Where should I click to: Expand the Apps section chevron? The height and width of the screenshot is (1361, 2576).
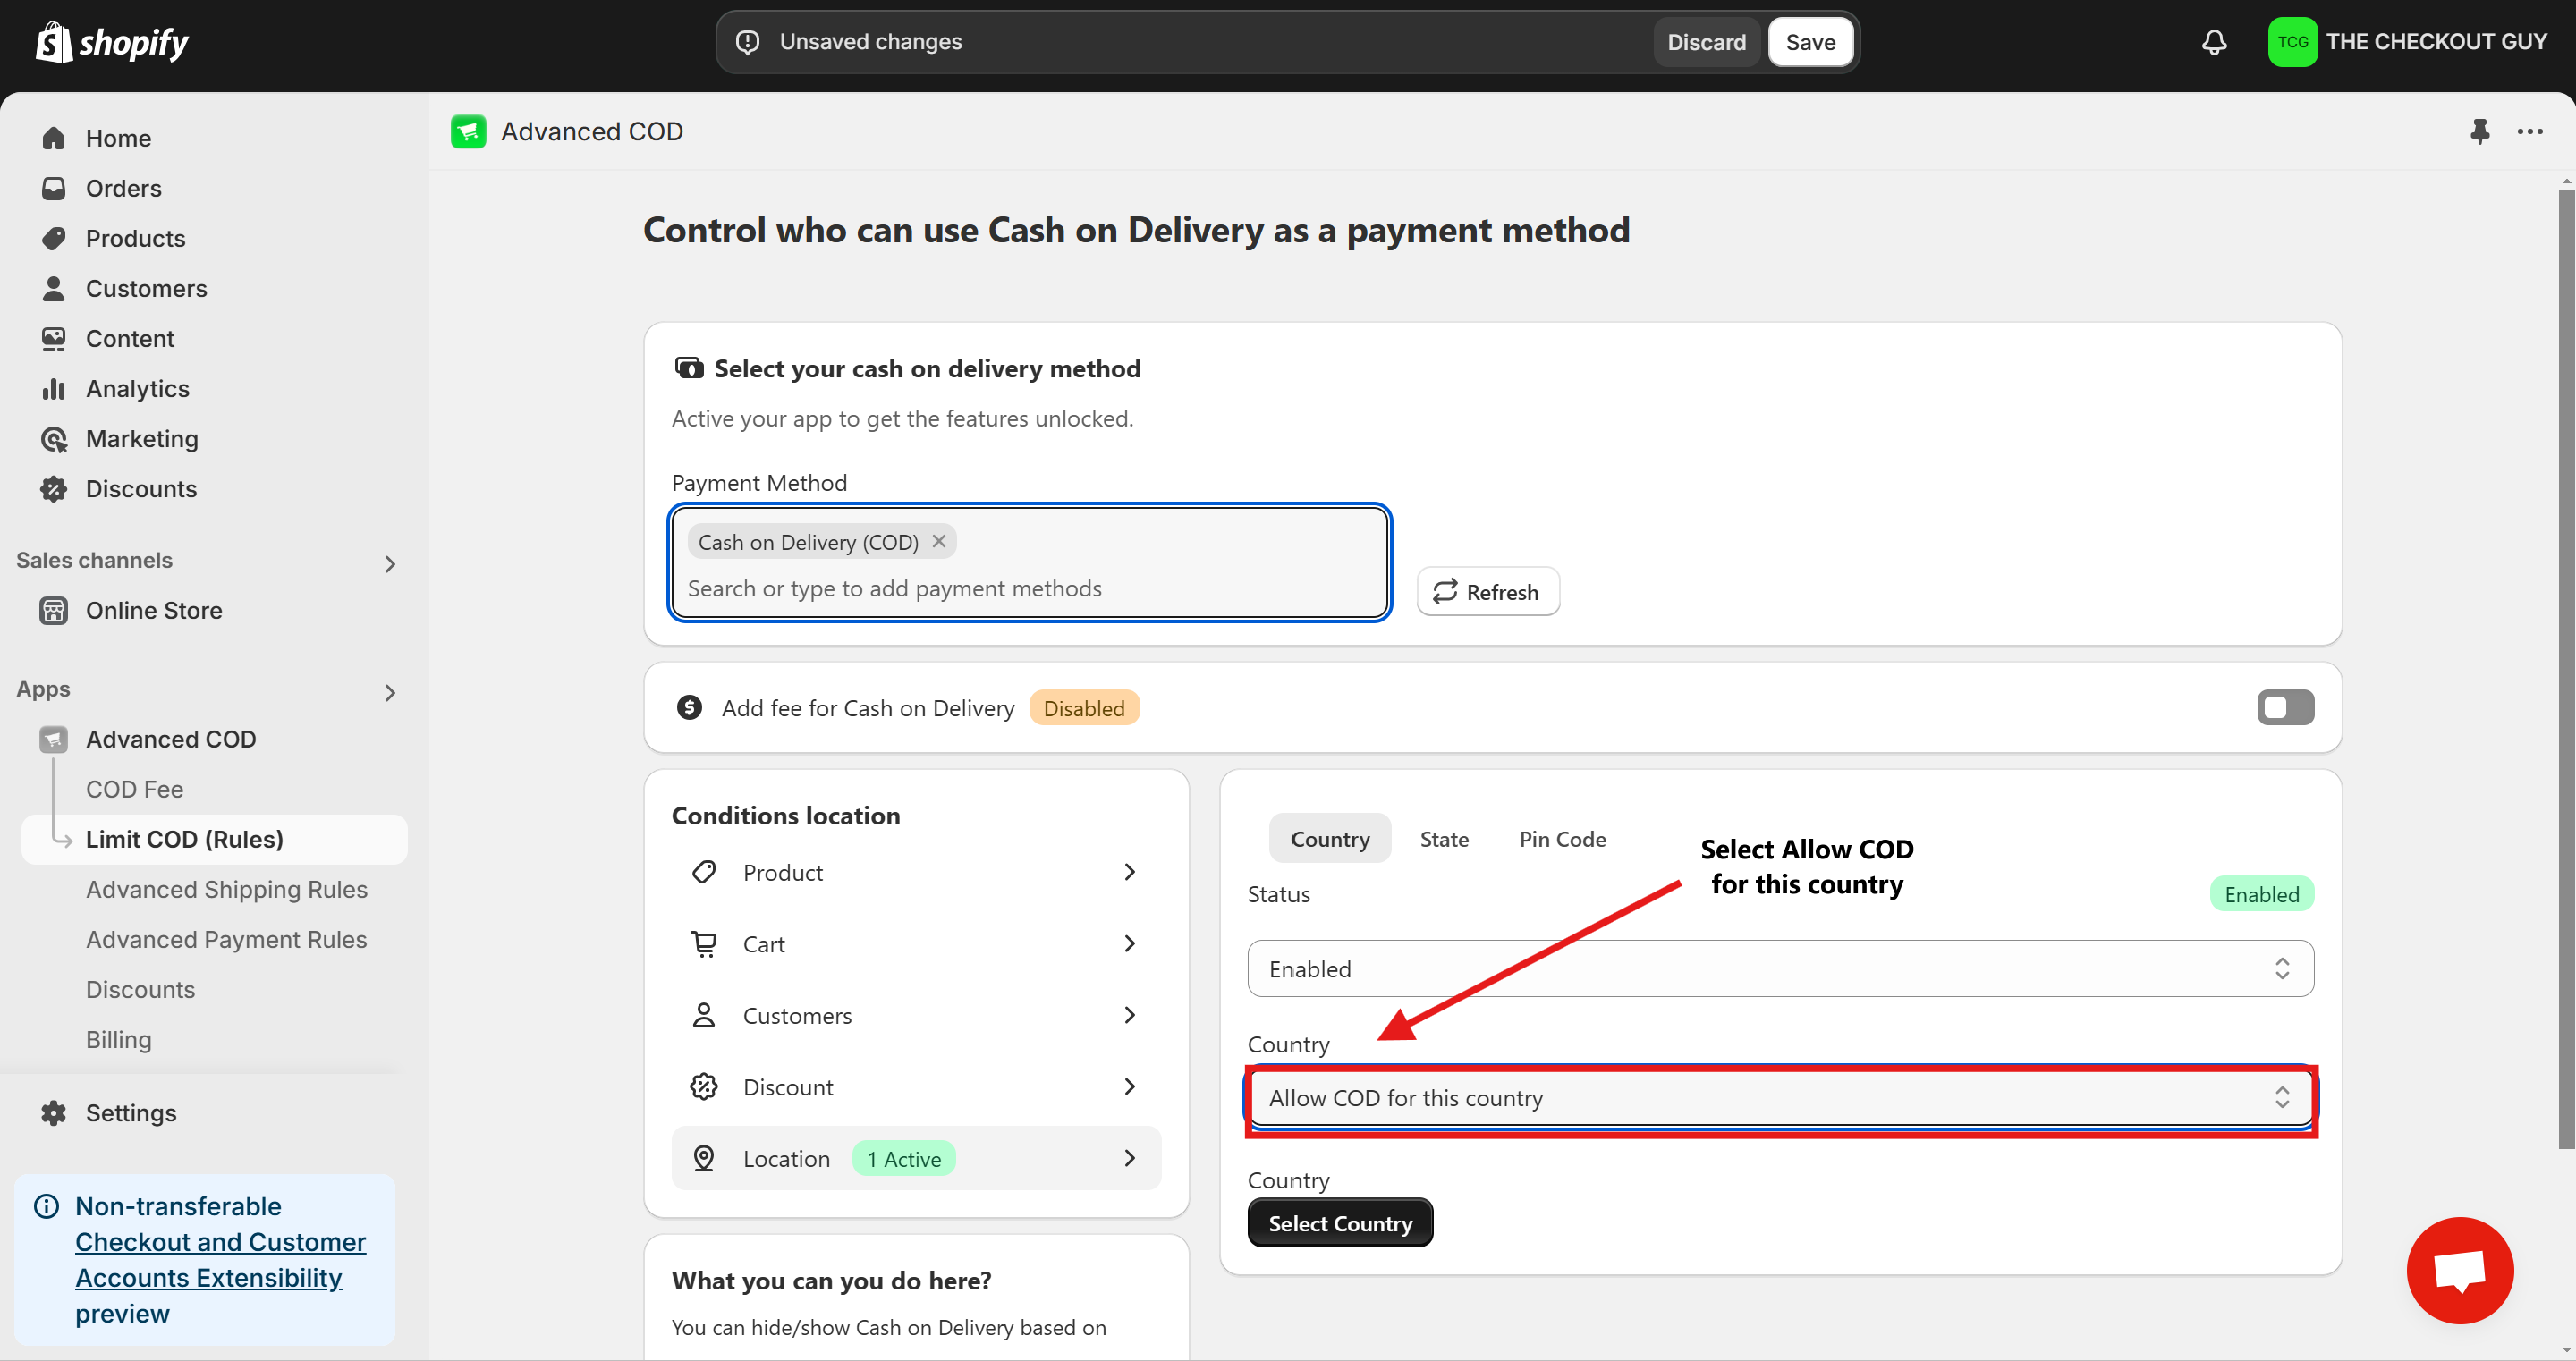coord(390,693)
